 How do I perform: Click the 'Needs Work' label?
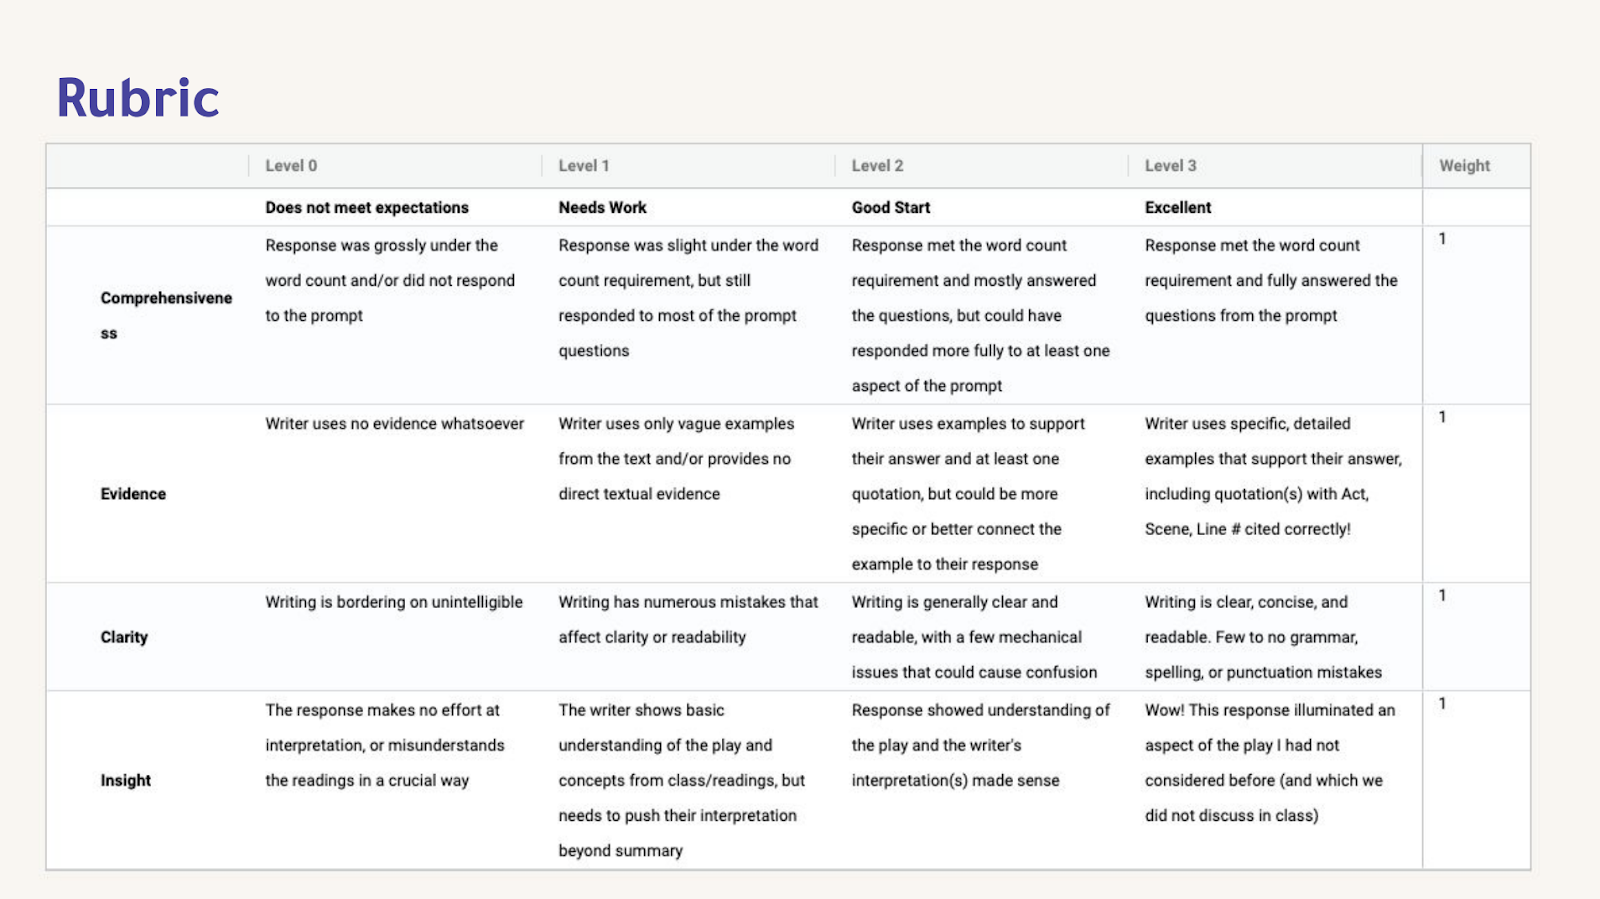click(602, 208)
